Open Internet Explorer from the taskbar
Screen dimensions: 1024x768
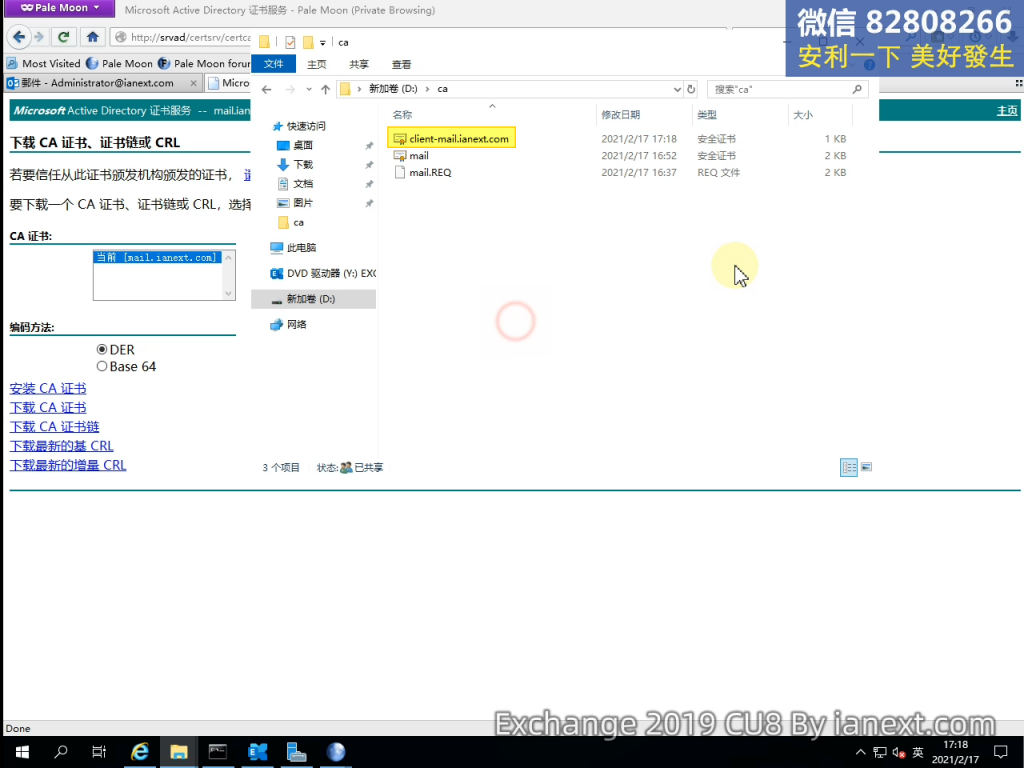pyautogui.click(x=140, y=752)
